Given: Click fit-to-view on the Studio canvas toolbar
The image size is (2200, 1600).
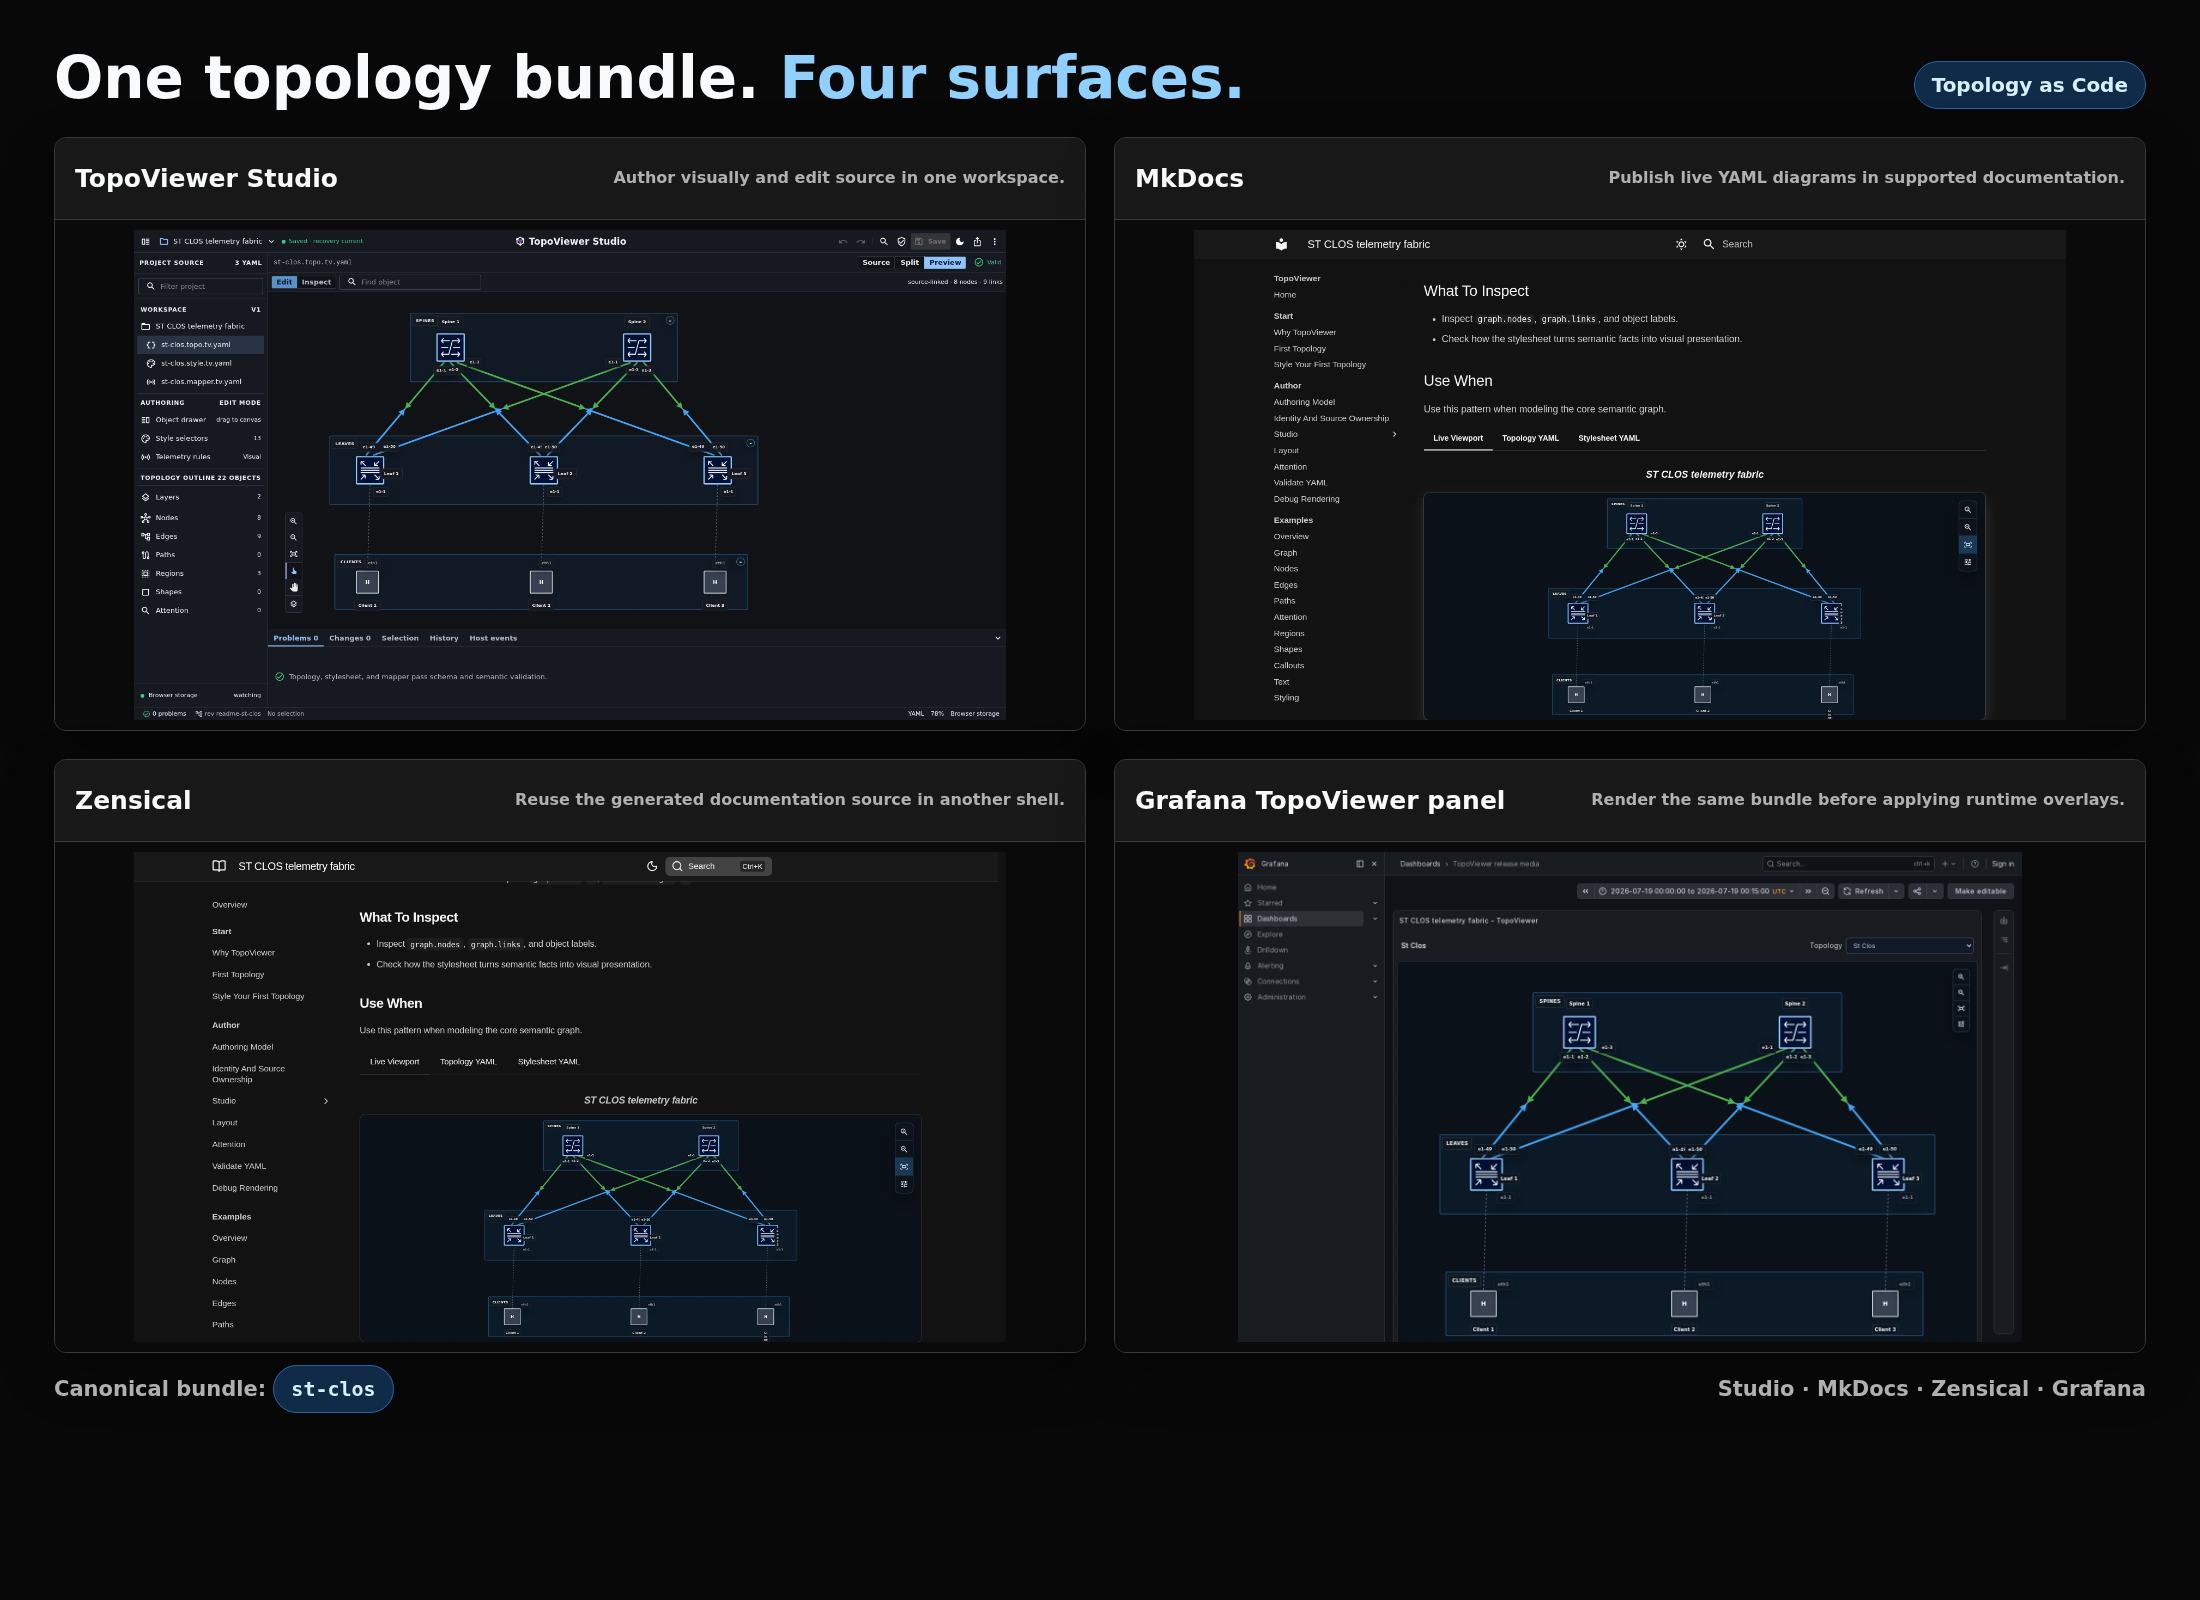Looking at the screenshot, I should pos(293,554).
